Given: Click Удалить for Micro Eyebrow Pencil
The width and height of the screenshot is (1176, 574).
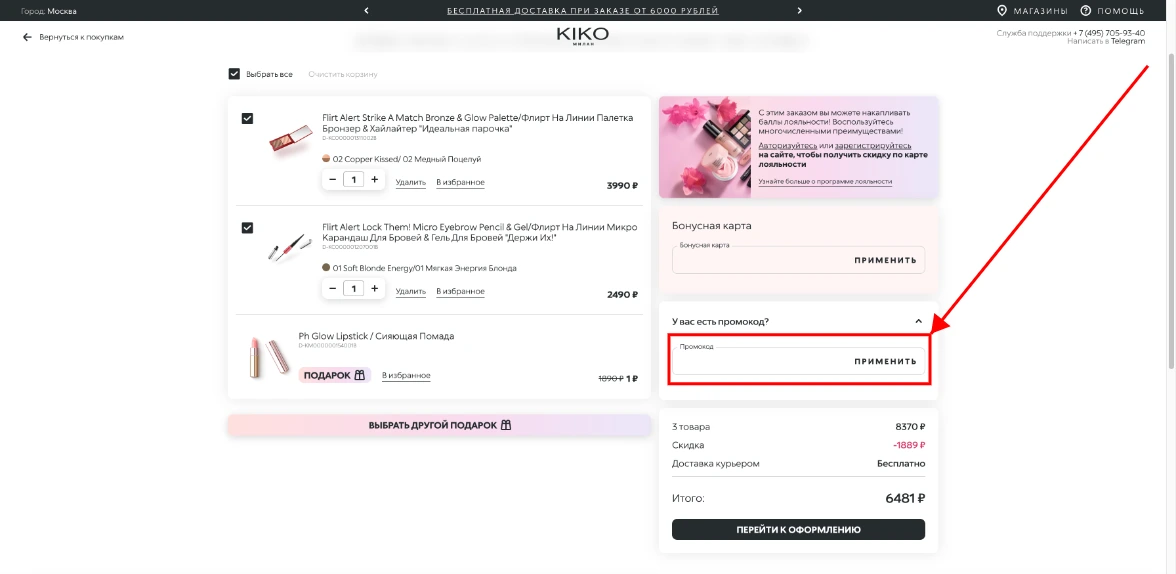Looking at the screenshot, I should pos(410,291).
